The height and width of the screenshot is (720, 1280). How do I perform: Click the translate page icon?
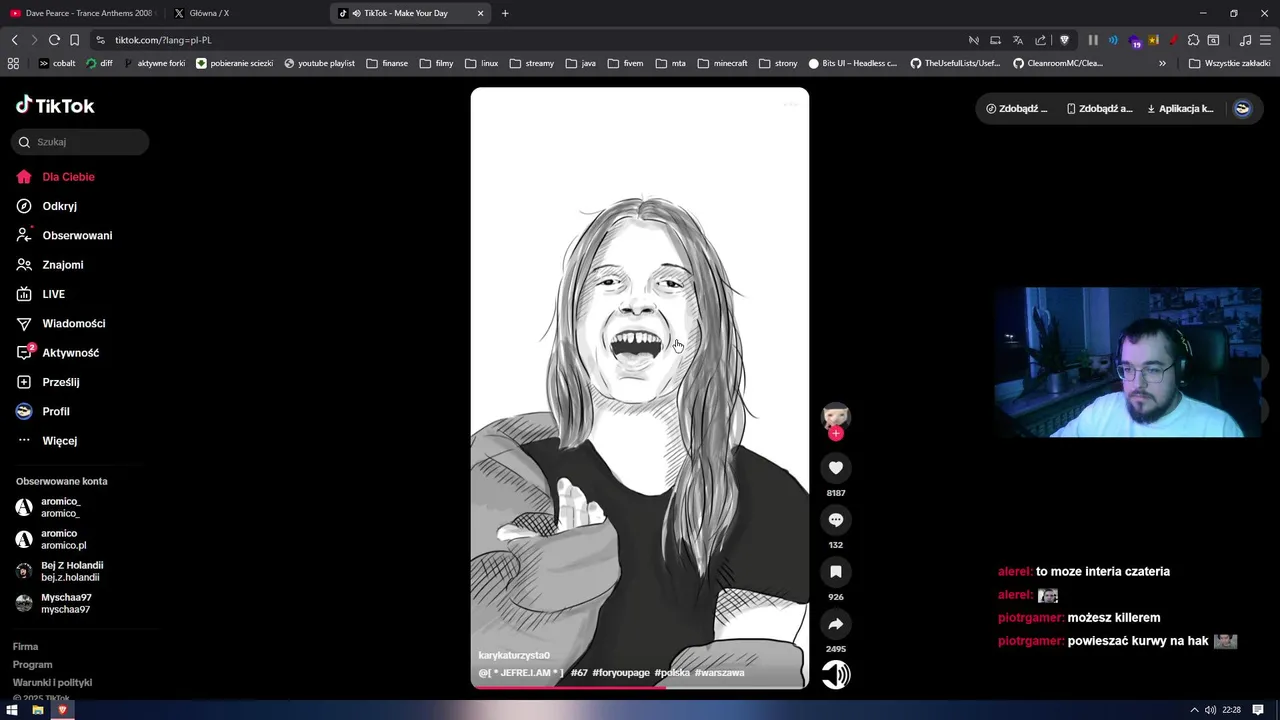coord(1018,40)
